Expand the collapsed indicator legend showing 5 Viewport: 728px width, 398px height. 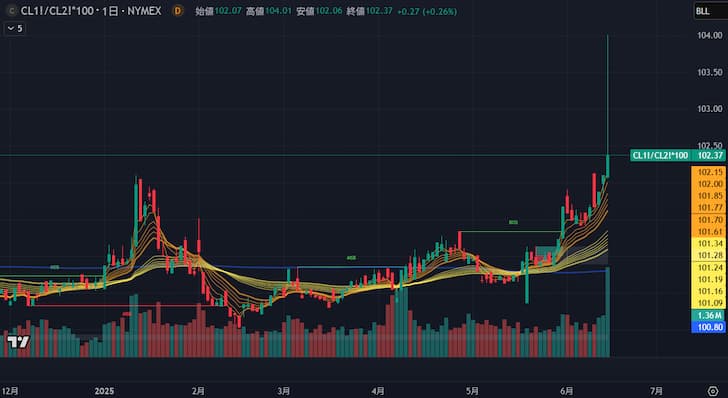tap(15, 28)
